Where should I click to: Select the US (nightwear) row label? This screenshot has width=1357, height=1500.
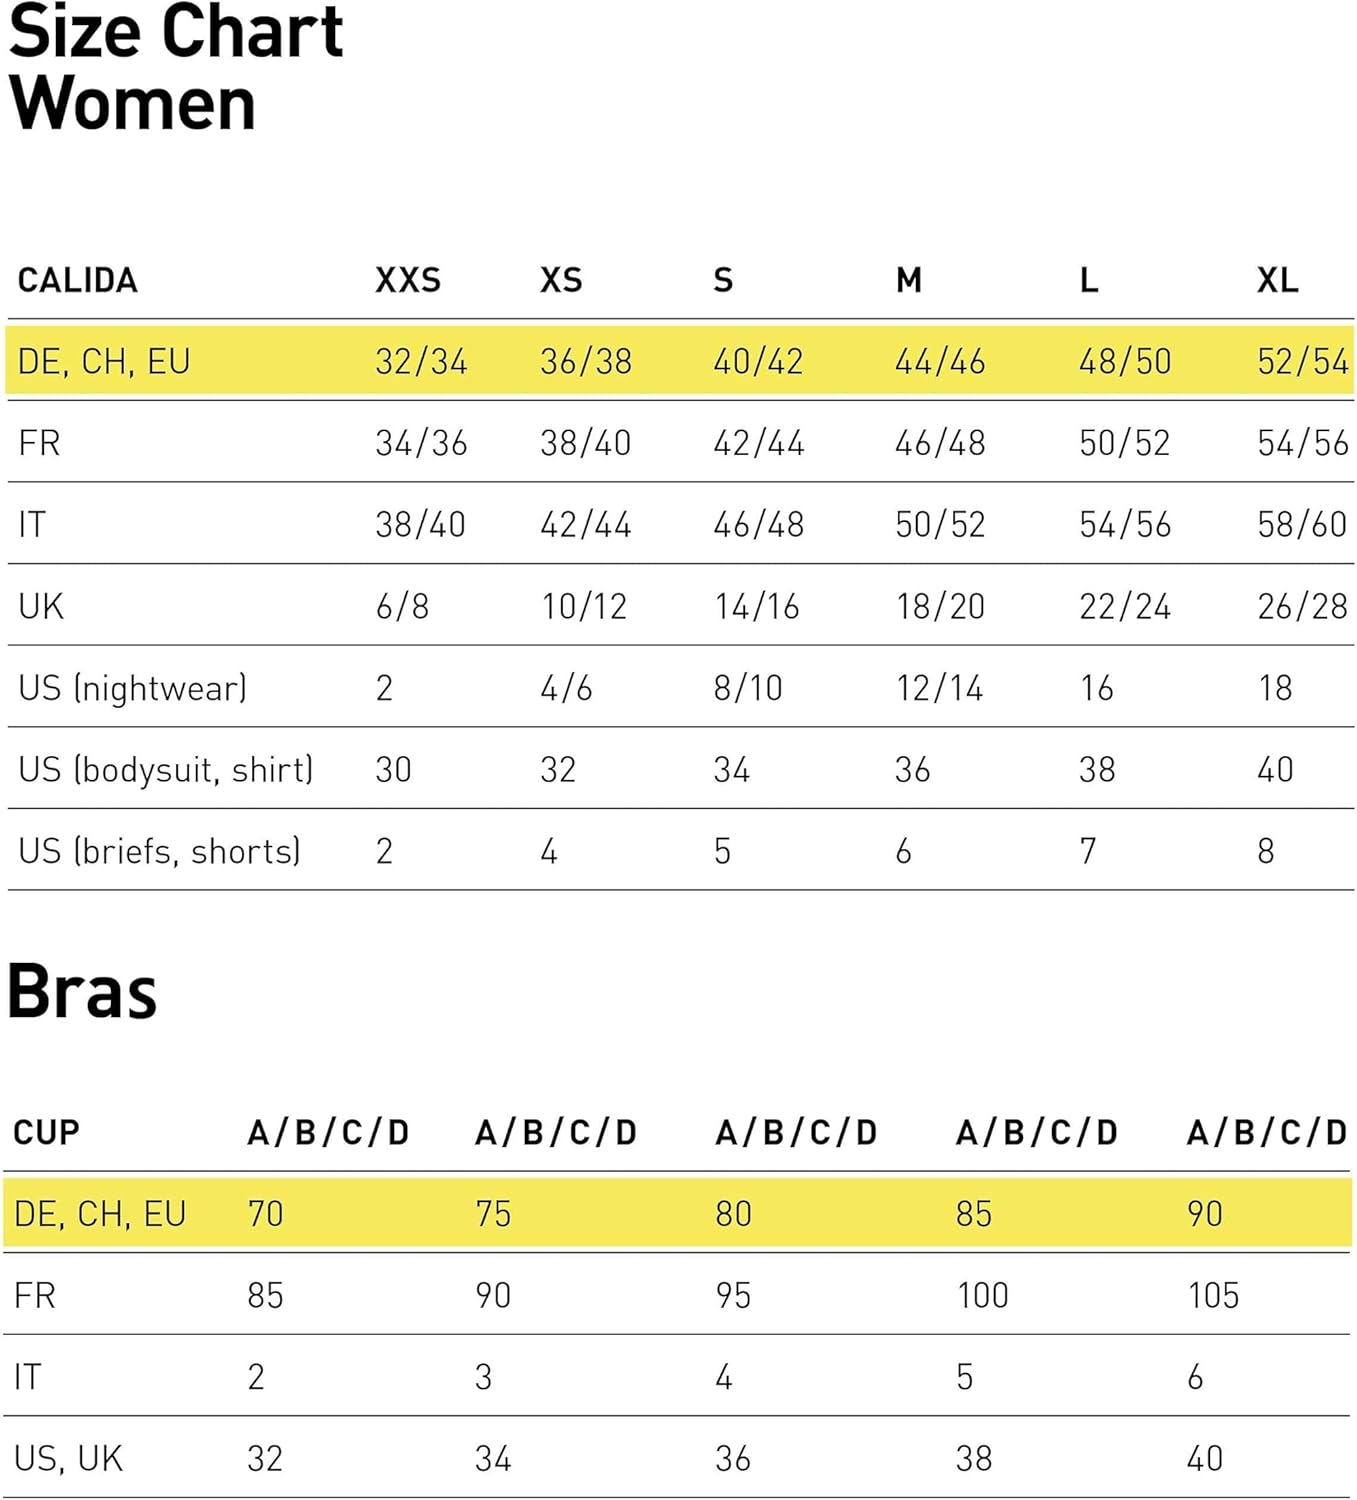point(132,688)
